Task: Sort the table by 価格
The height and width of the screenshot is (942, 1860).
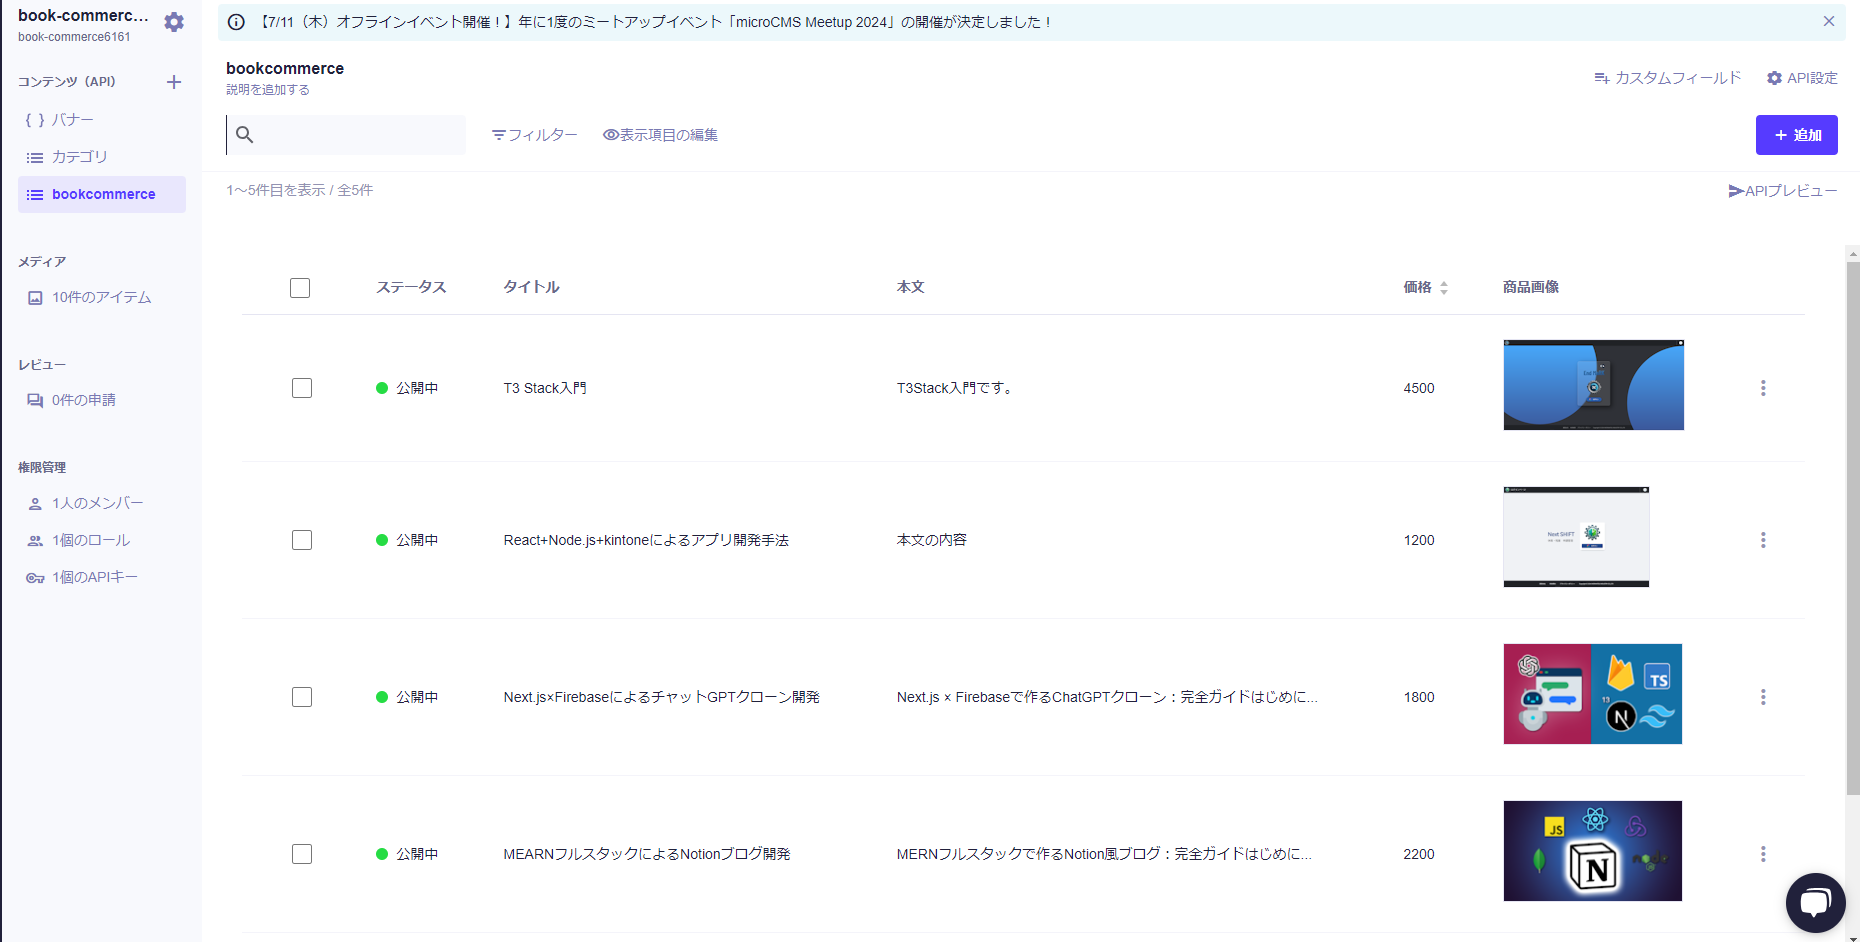Action: 1444,287
